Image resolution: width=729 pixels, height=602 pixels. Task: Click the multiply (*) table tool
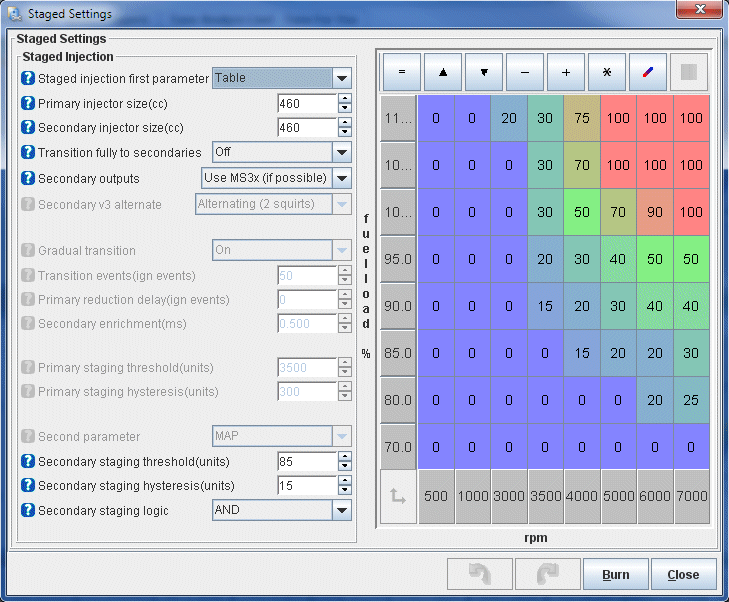607,72
